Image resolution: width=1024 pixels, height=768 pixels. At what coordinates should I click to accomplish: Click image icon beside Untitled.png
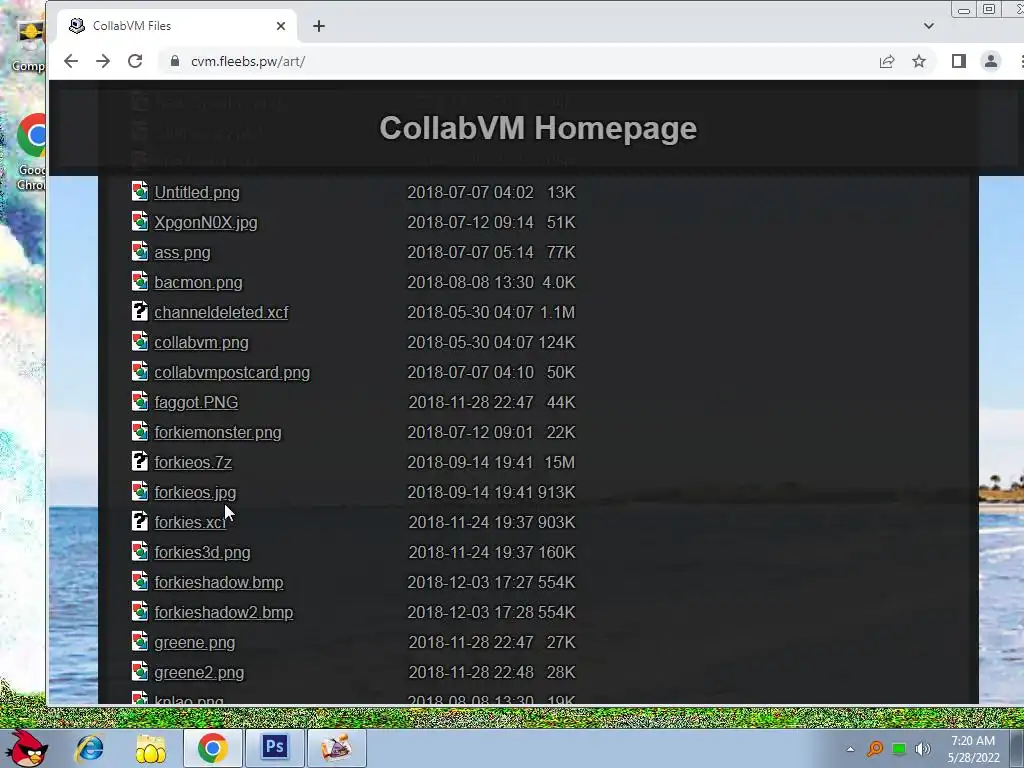tap(140, 191)
